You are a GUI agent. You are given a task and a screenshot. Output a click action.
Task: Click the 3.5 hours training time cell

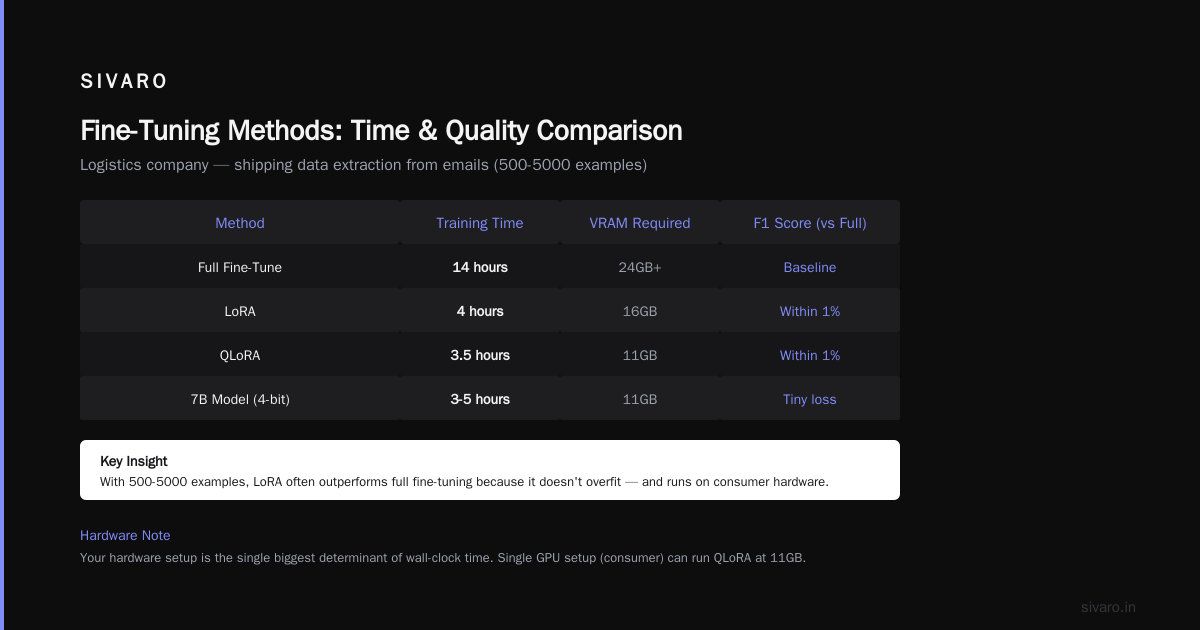click(480, 355)
